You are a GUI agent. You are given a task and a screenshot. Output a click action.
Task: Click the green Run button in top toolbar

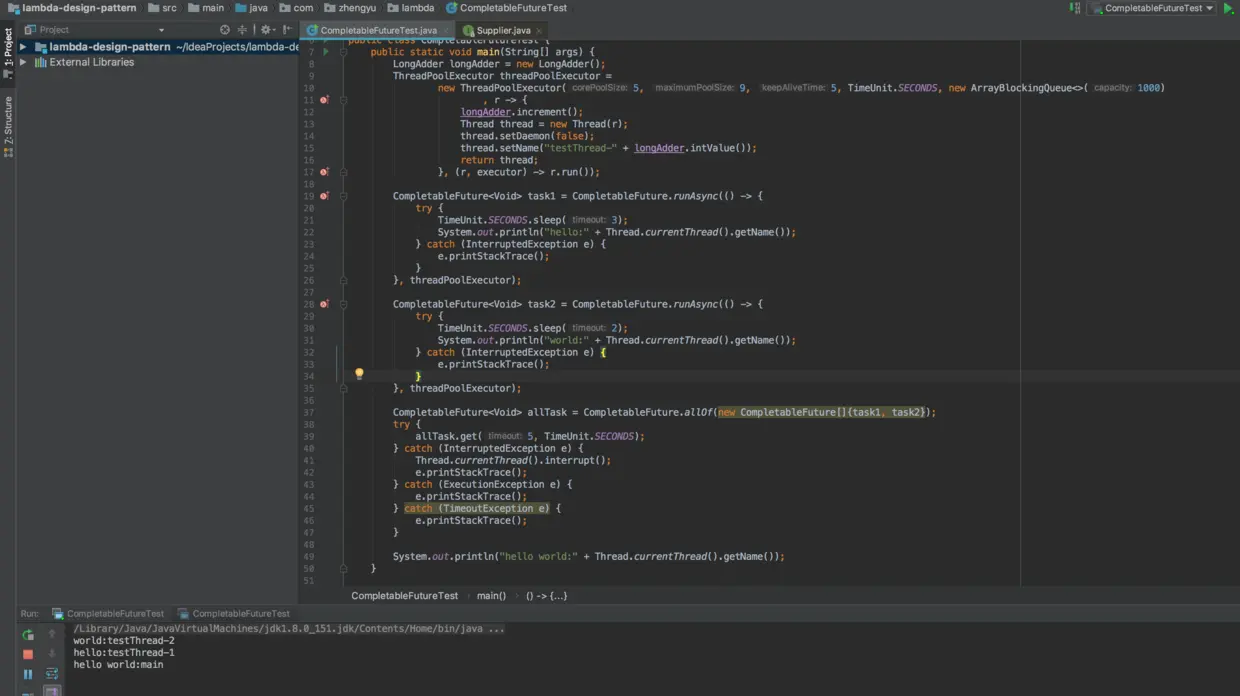pyautogui.click(x=1229, y=8)
